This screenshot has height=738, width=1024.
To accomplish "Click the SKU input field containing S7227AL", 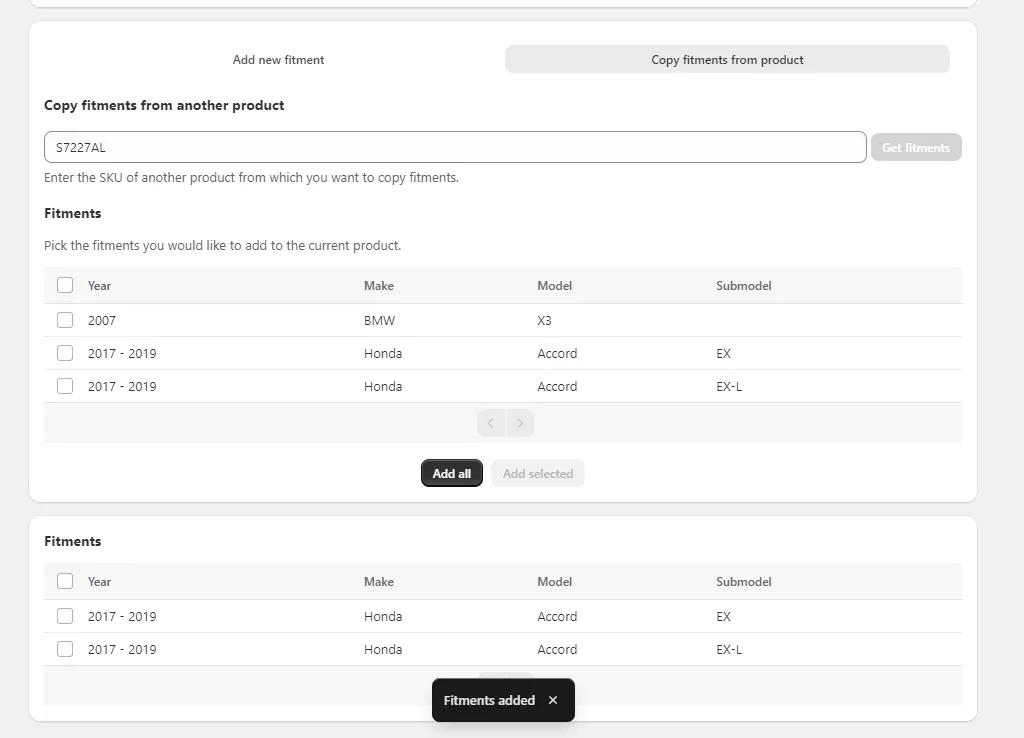I will [x=455, y=147].
